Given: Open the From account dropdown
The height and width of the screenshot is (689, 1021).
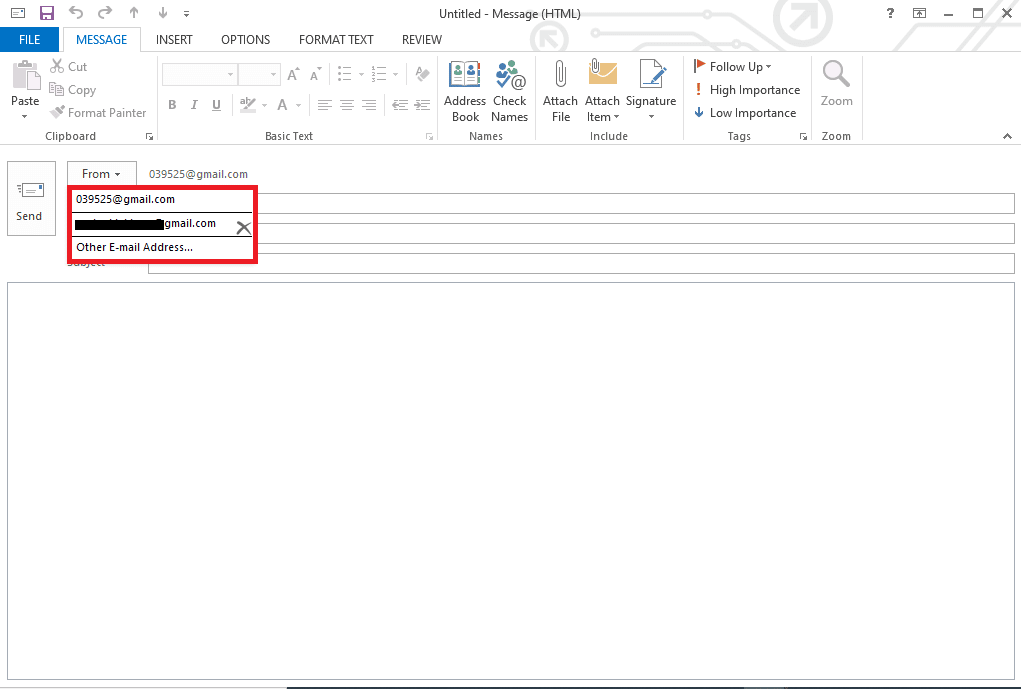Looking at the screenshot, I should coord(101,173).
